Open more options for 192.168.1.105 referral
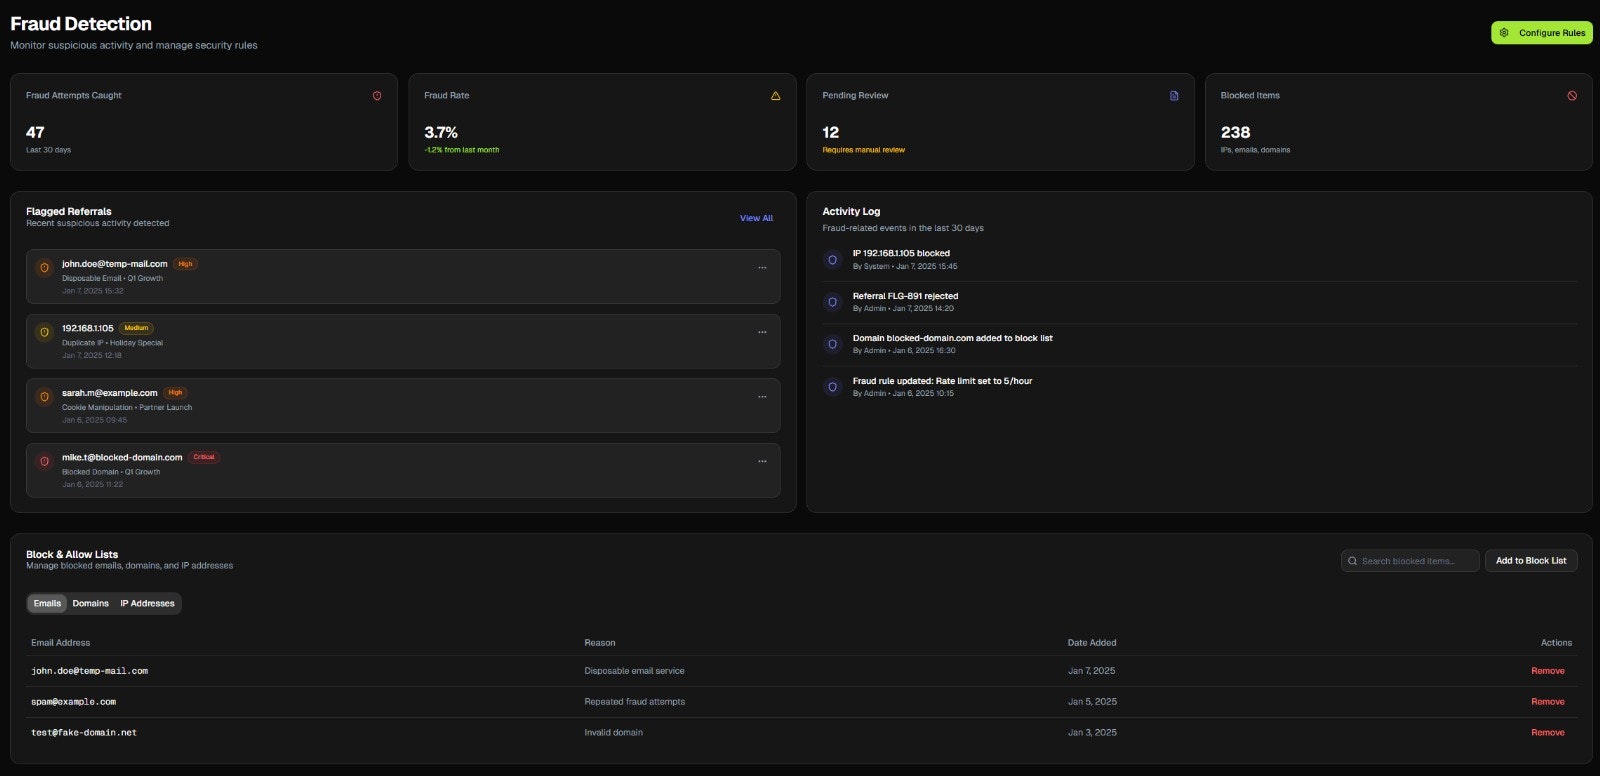 tap(762, 332)
